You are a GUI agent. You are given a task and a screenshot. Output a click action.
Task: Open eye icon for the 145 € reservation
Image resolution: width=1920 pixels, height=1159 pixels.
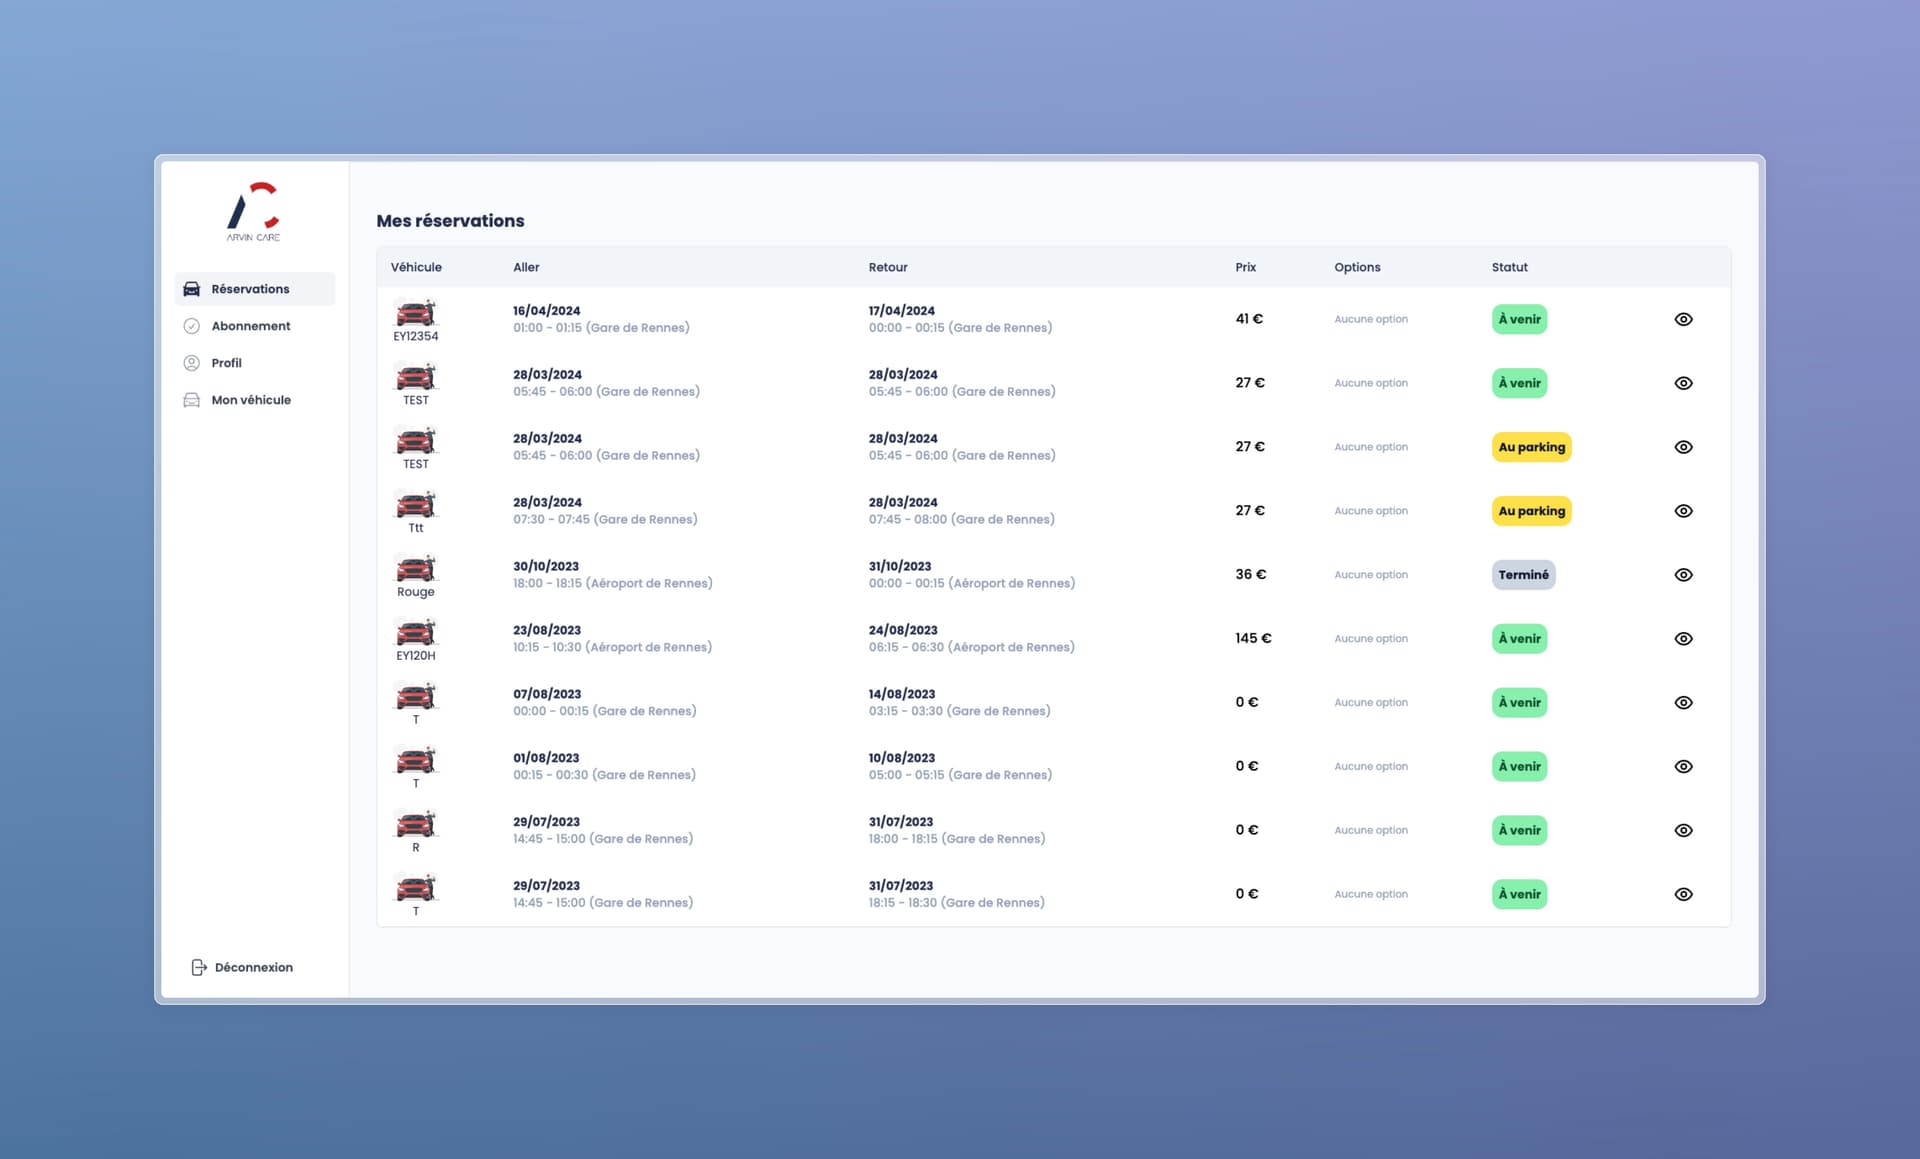1683,639
